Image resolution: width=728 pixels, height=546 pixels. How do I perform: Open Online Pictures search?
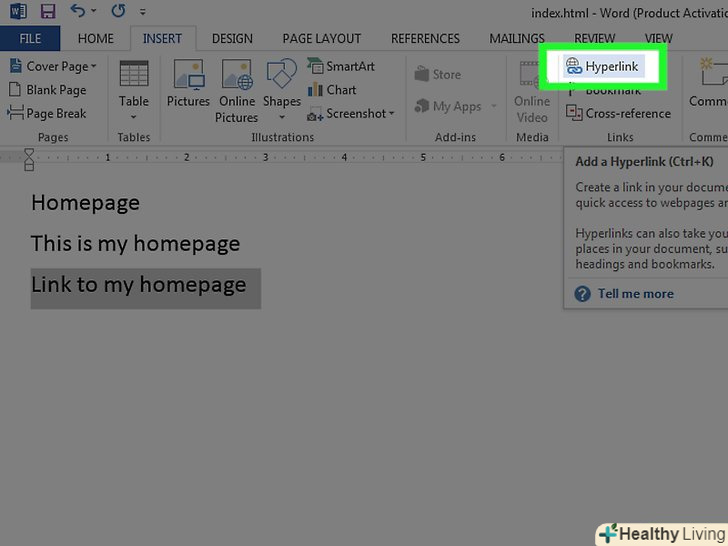click(x=237, y=91)
